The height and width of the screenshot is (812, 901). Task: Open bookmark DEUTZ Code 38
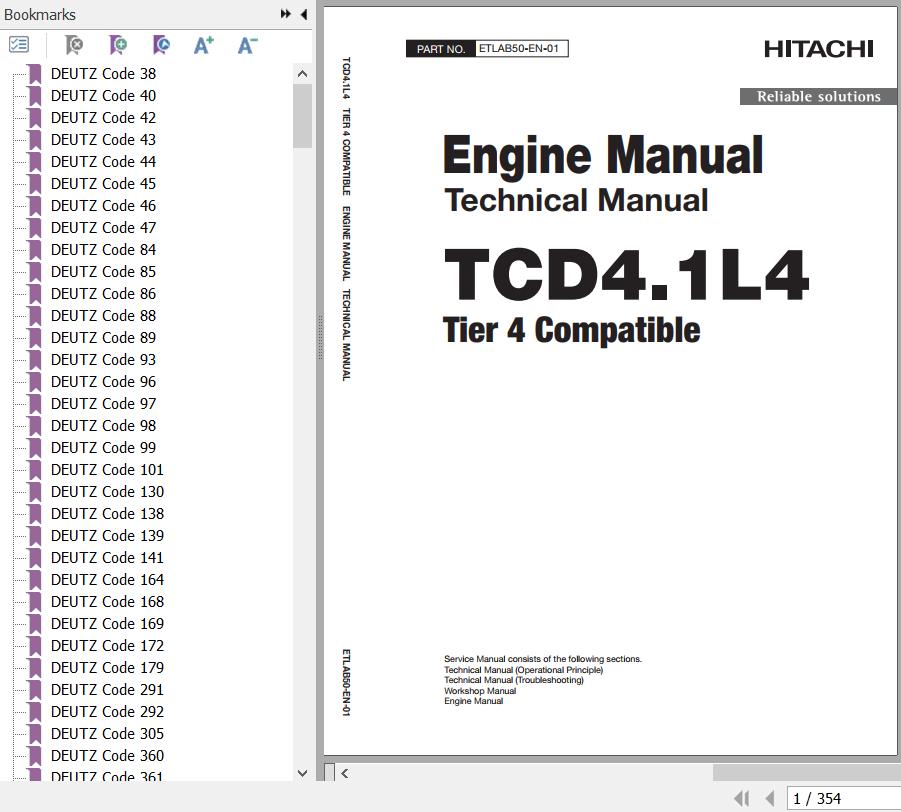click(103, 74)
